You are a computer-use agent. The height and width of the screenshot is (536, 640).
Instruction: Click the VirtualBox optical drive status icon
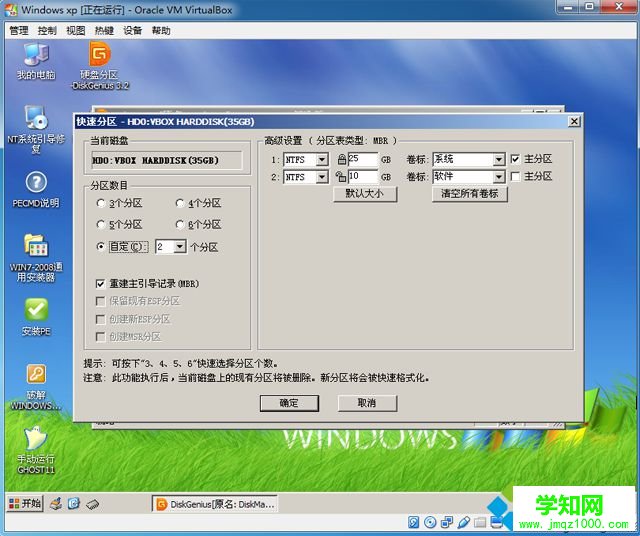[x=430, y=522]
